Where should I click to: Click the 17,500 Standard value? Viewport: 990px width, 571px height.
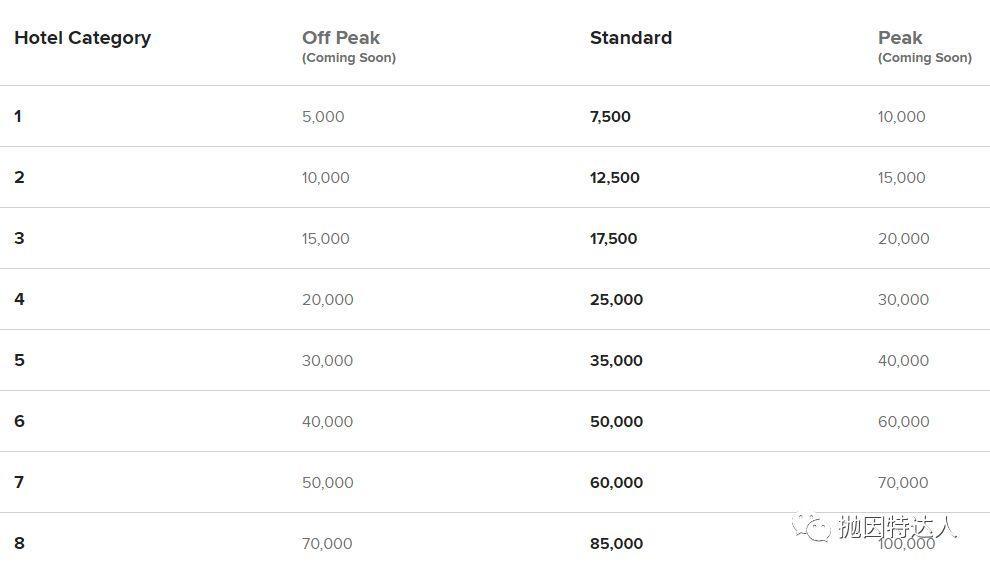613,238
